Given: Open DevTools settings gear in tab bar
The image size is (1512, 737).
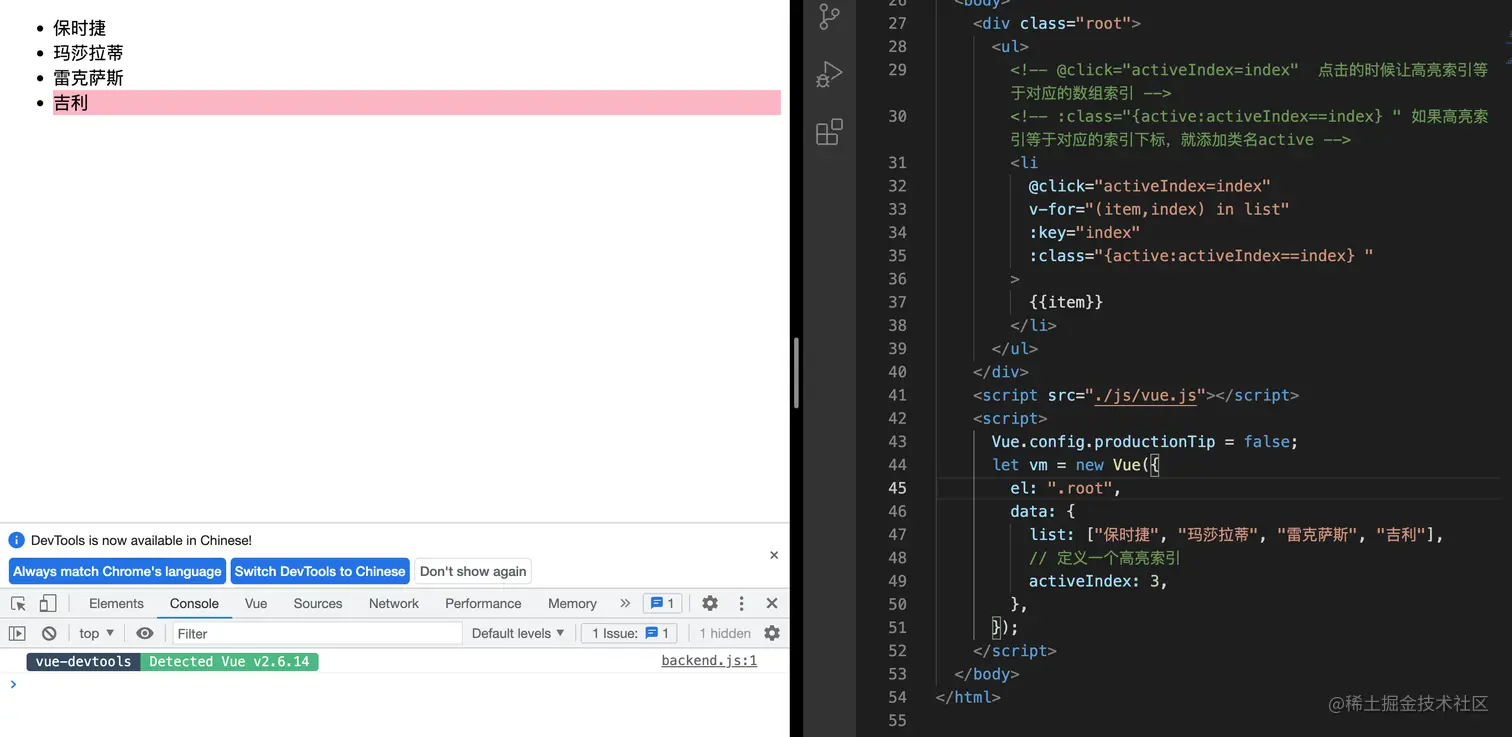Looking at the screenshot, I should [x=710, y=603].
